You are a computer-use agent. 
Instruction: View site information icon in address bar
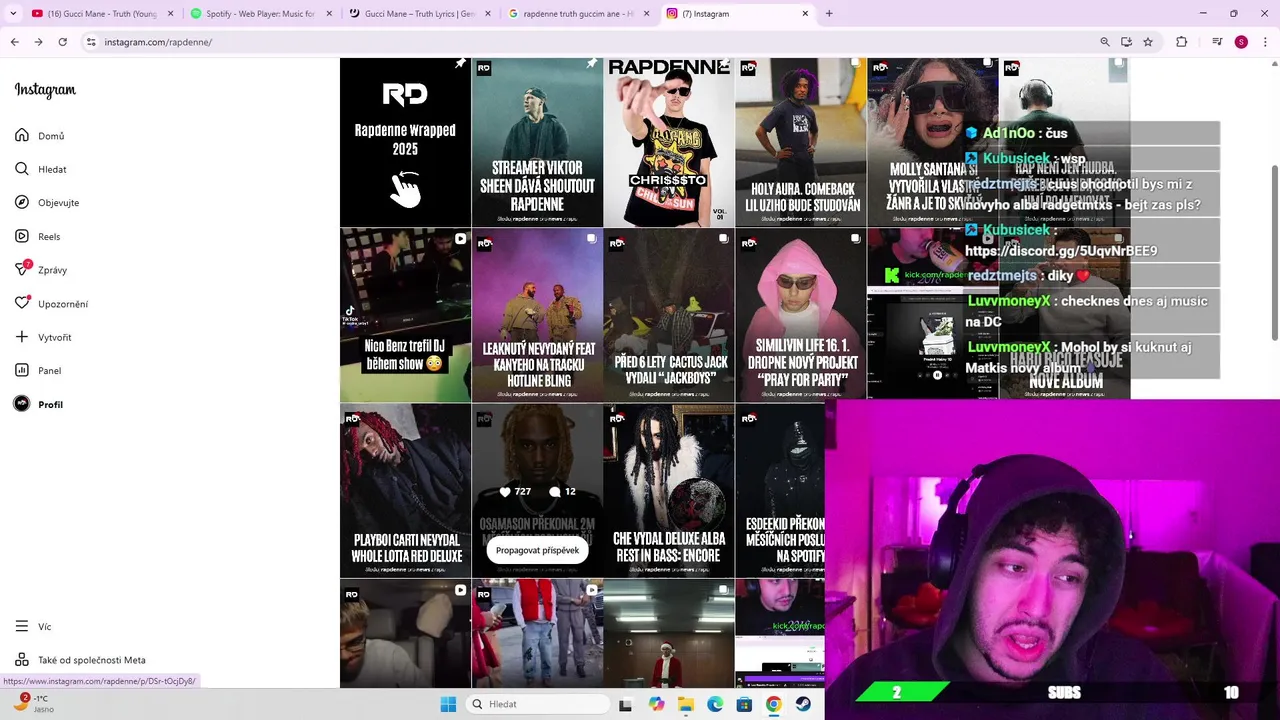click(x=91, y=42)
